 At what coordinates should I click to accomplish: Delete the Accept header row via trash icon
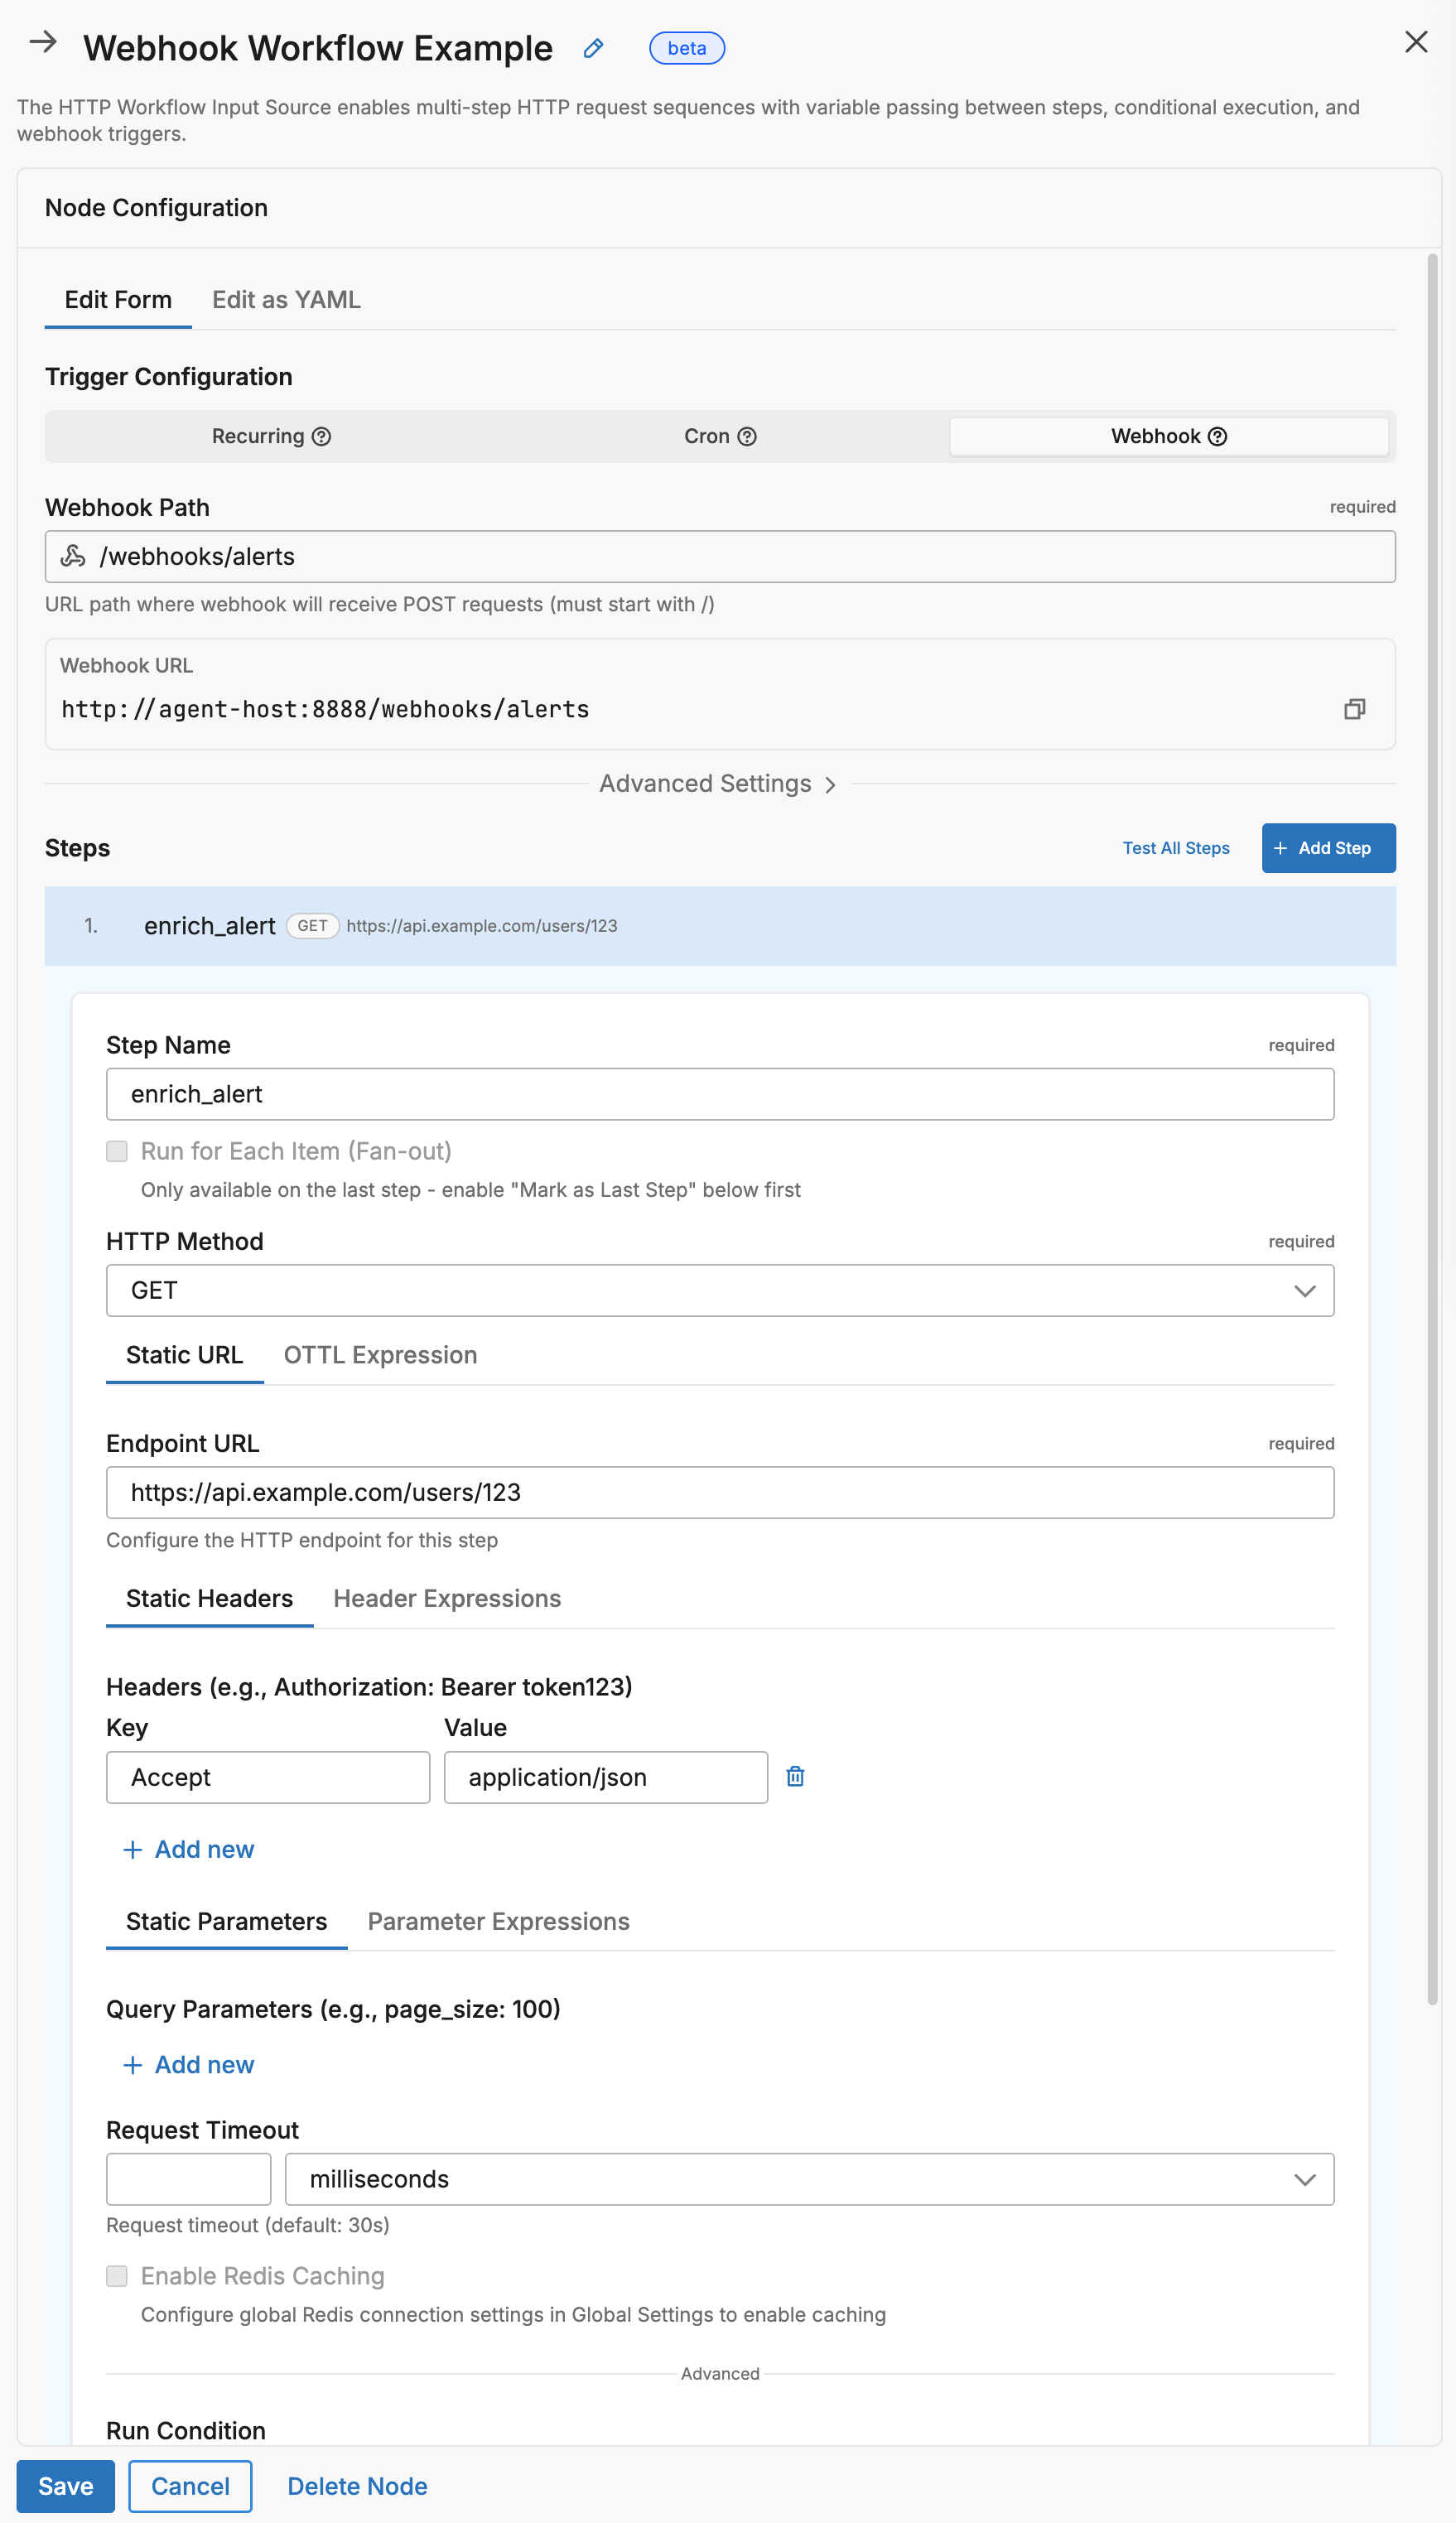tap(795, 1777)
